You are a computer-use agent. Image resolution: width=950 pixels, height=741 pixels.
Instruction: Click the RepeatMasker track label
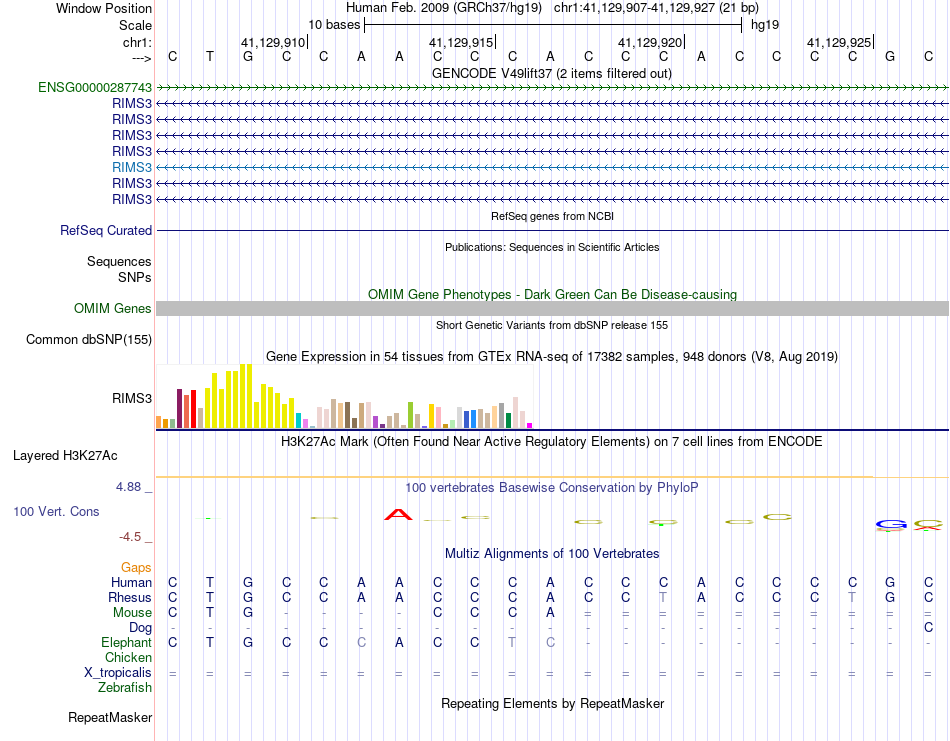click(x=110, y=717)
